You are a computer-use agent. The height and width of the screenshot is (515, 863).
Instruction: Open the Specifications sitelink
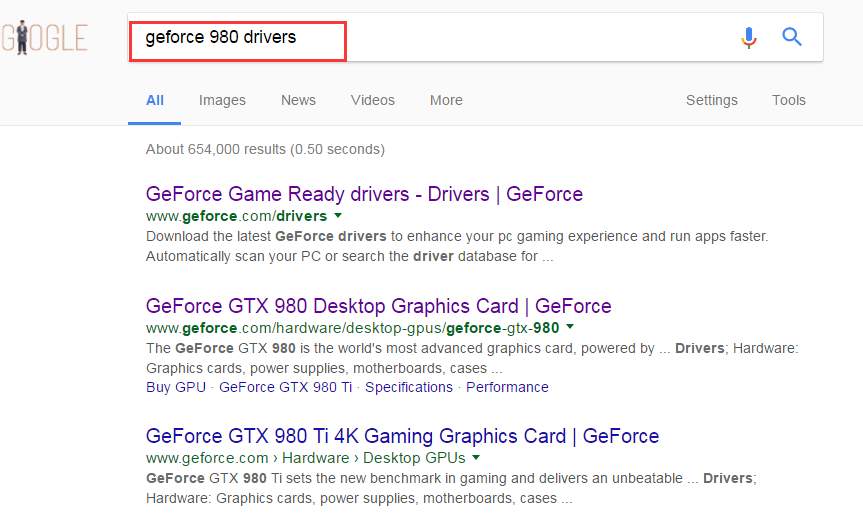[x=409, y=387]
